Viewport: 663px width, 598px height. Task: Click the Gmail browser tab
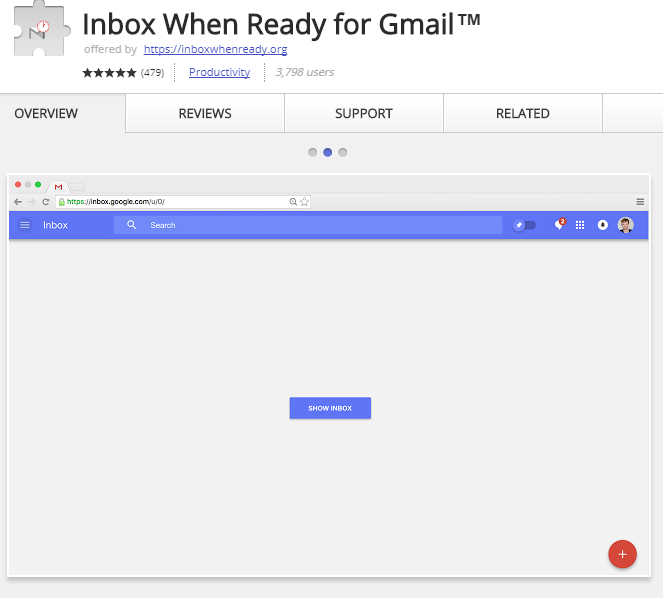[x=58, y=187]
